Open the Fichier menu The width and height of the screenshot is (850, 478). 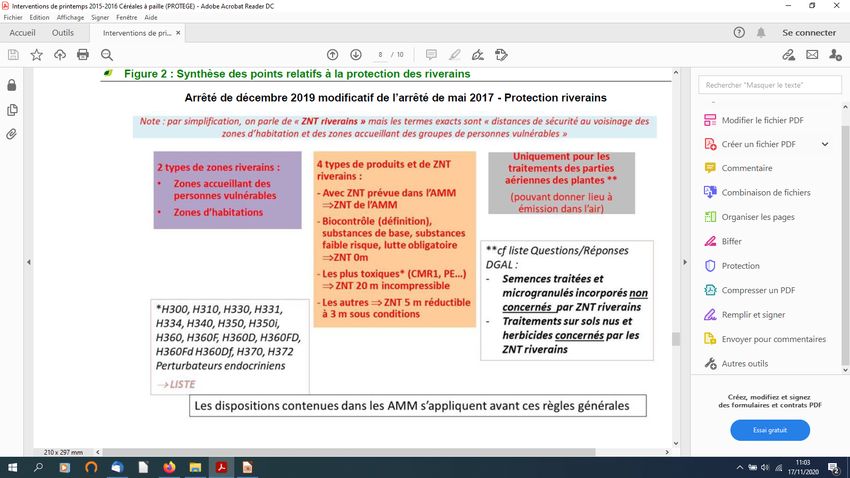(13, 17)
